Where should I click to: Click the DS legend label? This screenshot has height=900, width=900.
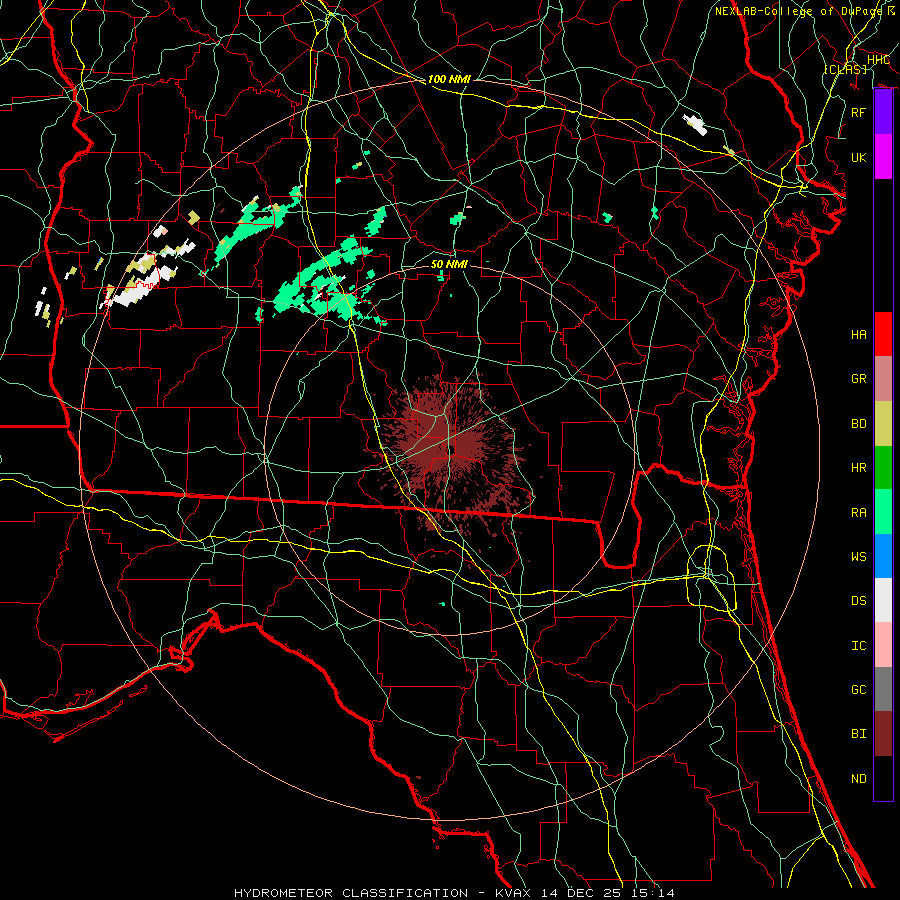click(x=859, y=600)
